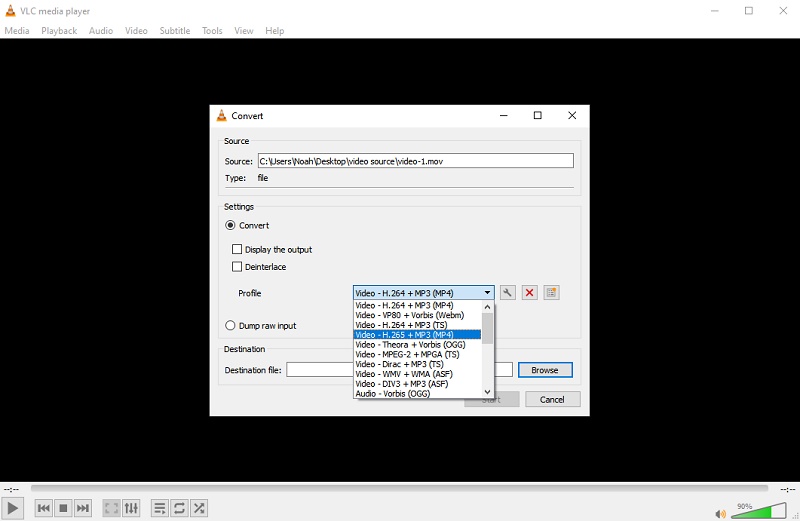Toggle the loop playback mode
800x521 pixels.
179,508
